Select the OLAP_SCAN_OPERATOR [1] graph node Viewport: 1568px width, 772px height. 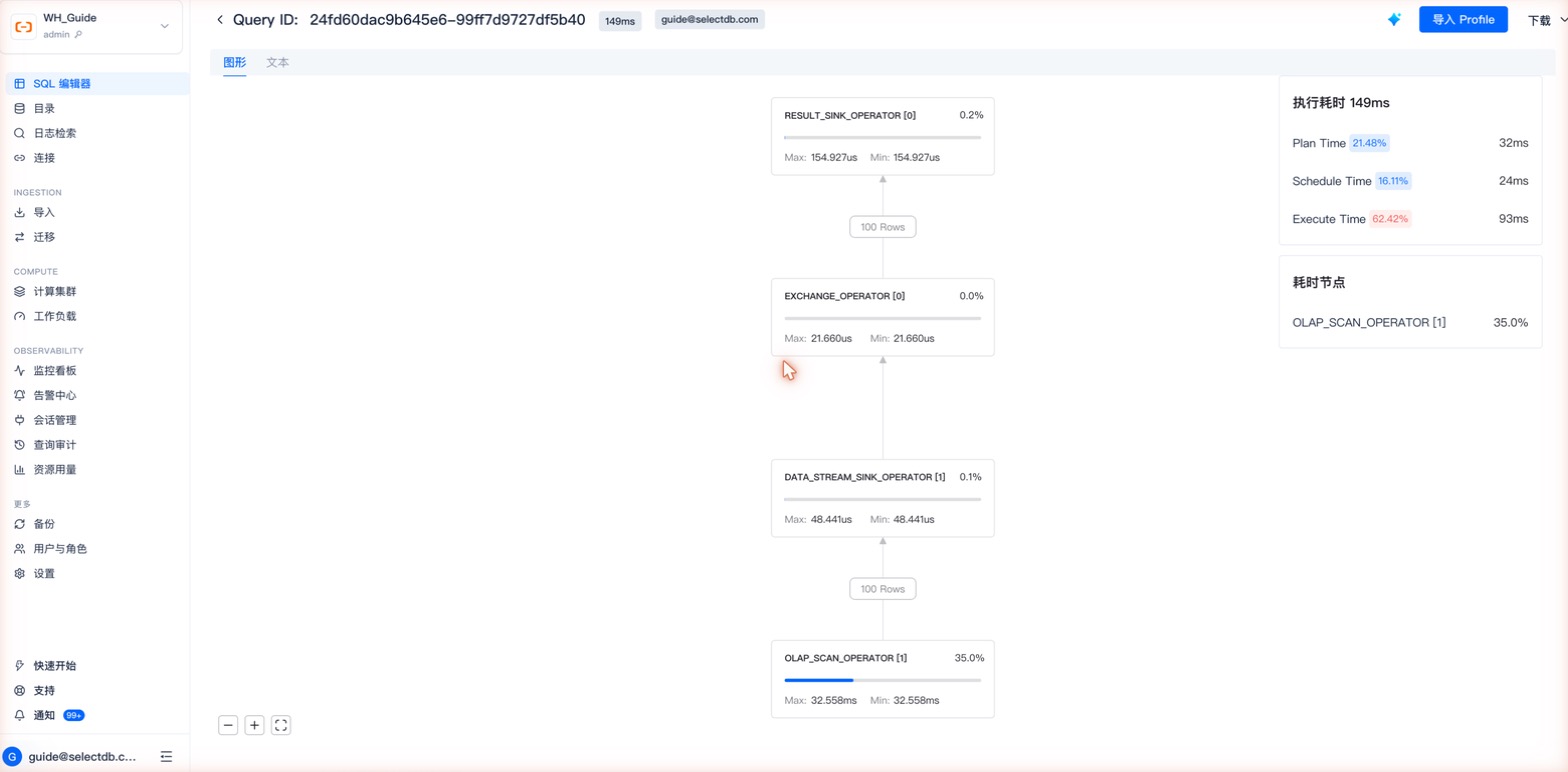(883, 679)
